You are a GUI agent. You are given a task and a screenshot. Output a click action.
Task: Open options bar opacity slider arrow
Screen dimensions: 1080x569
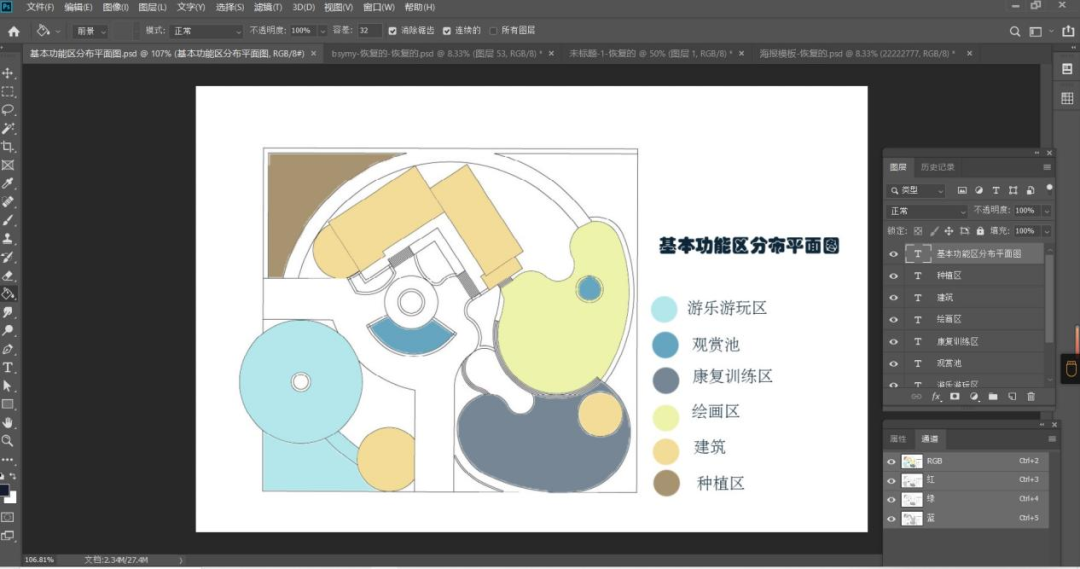tap(322, 31)
